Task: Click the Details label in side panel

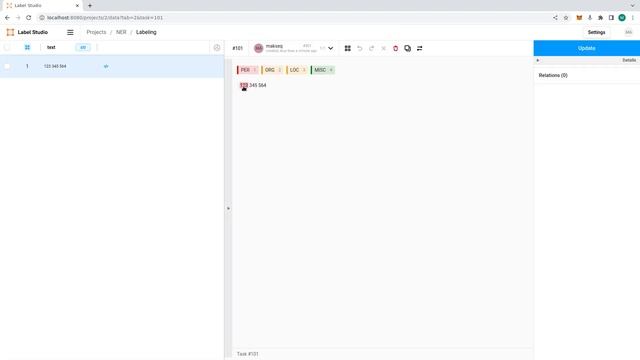Action: click(x=629, y=60)
